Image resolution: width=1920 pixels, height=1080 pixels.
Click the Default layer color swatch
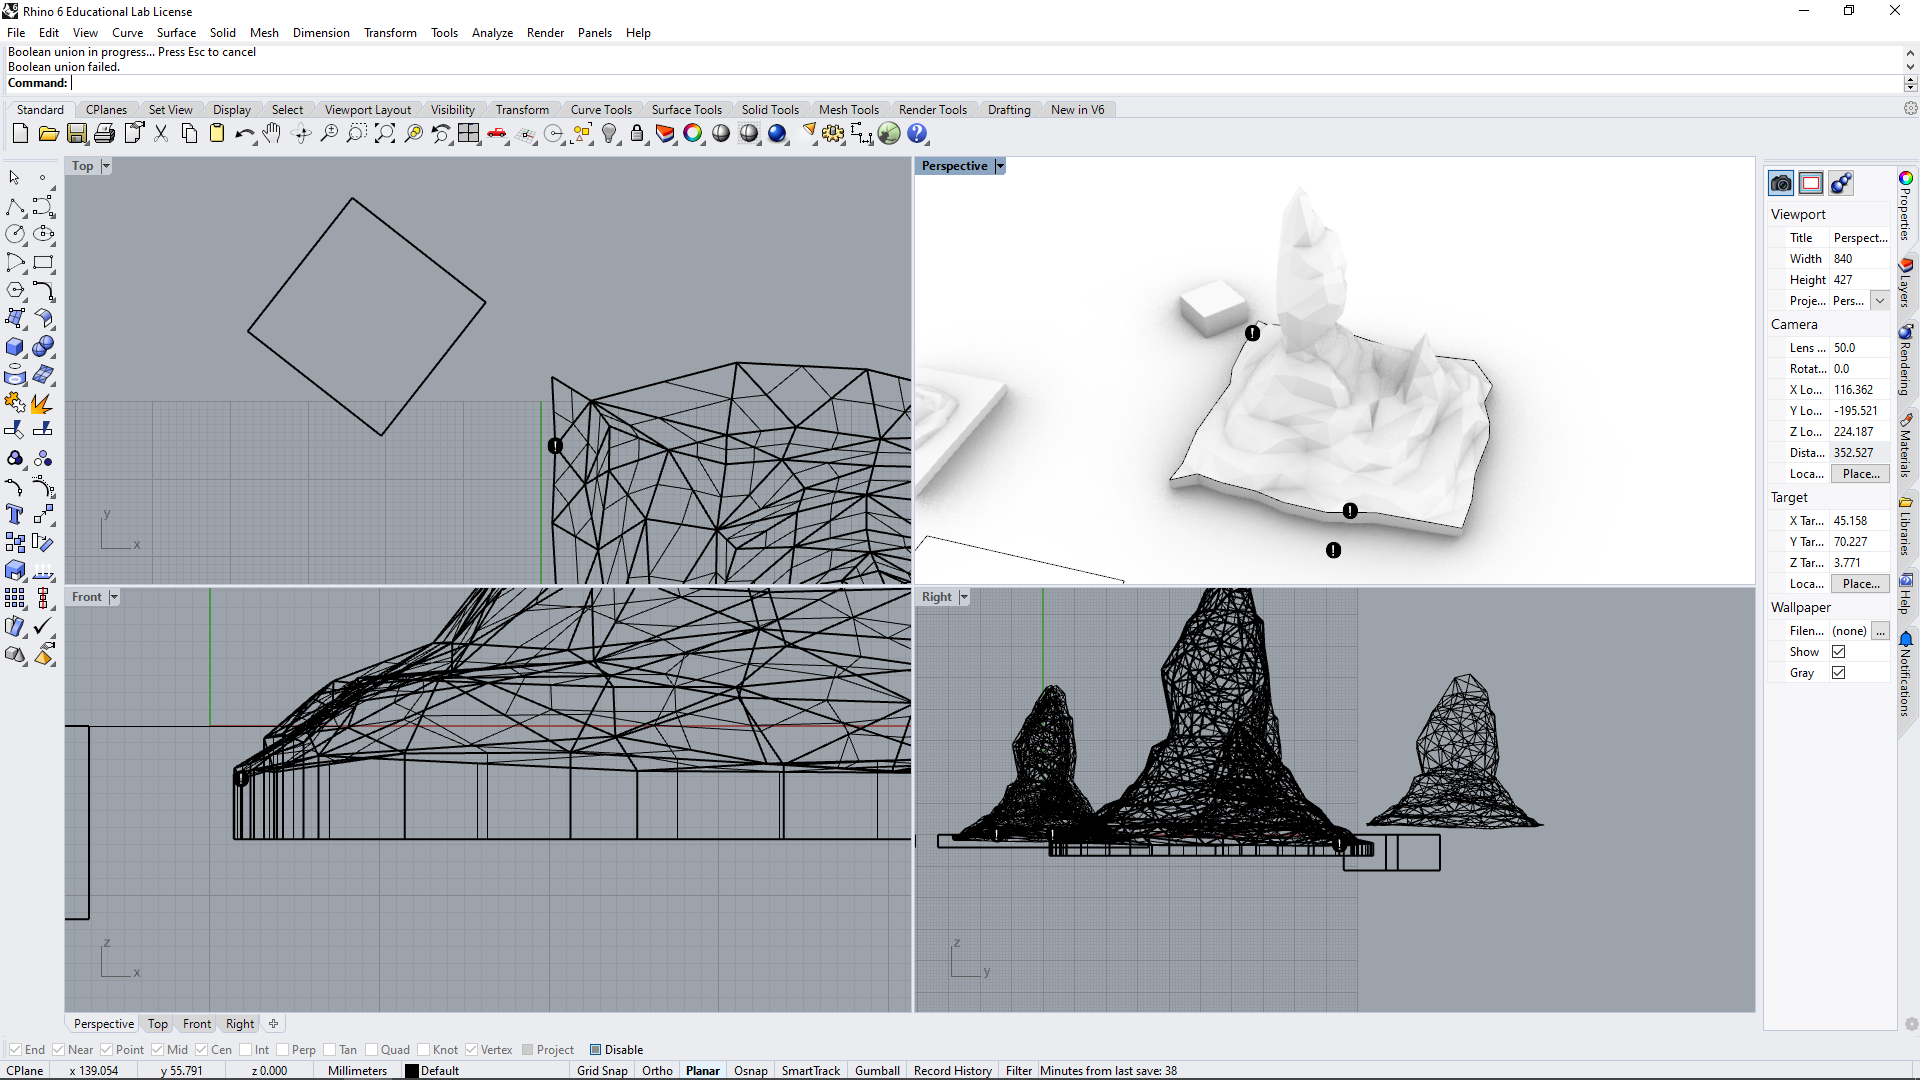[412, 1070]
